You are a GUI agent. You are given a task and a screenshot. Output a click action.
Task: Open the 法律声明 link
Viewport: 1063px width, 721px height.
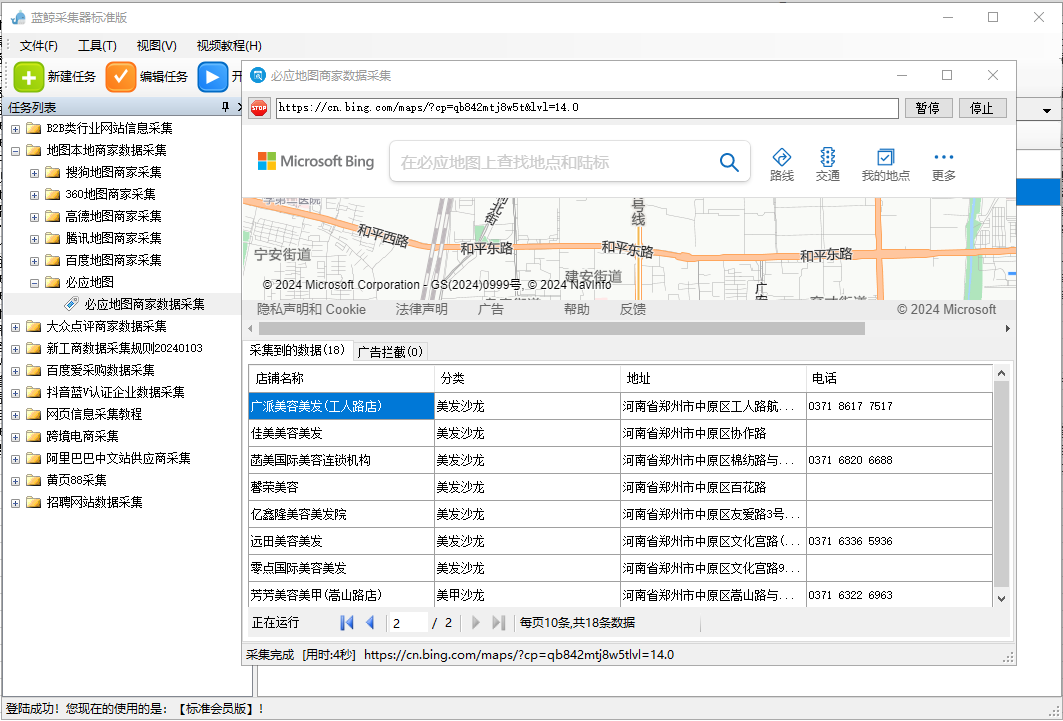coord(422,310)
